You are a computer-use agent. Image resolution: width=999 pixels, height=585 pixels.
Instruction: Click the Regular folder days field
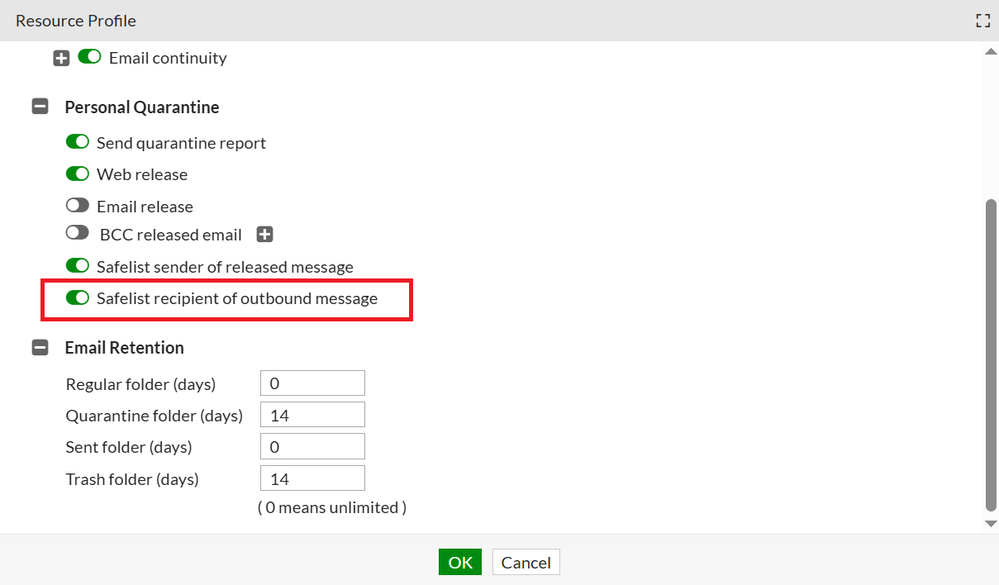(312, 383)
